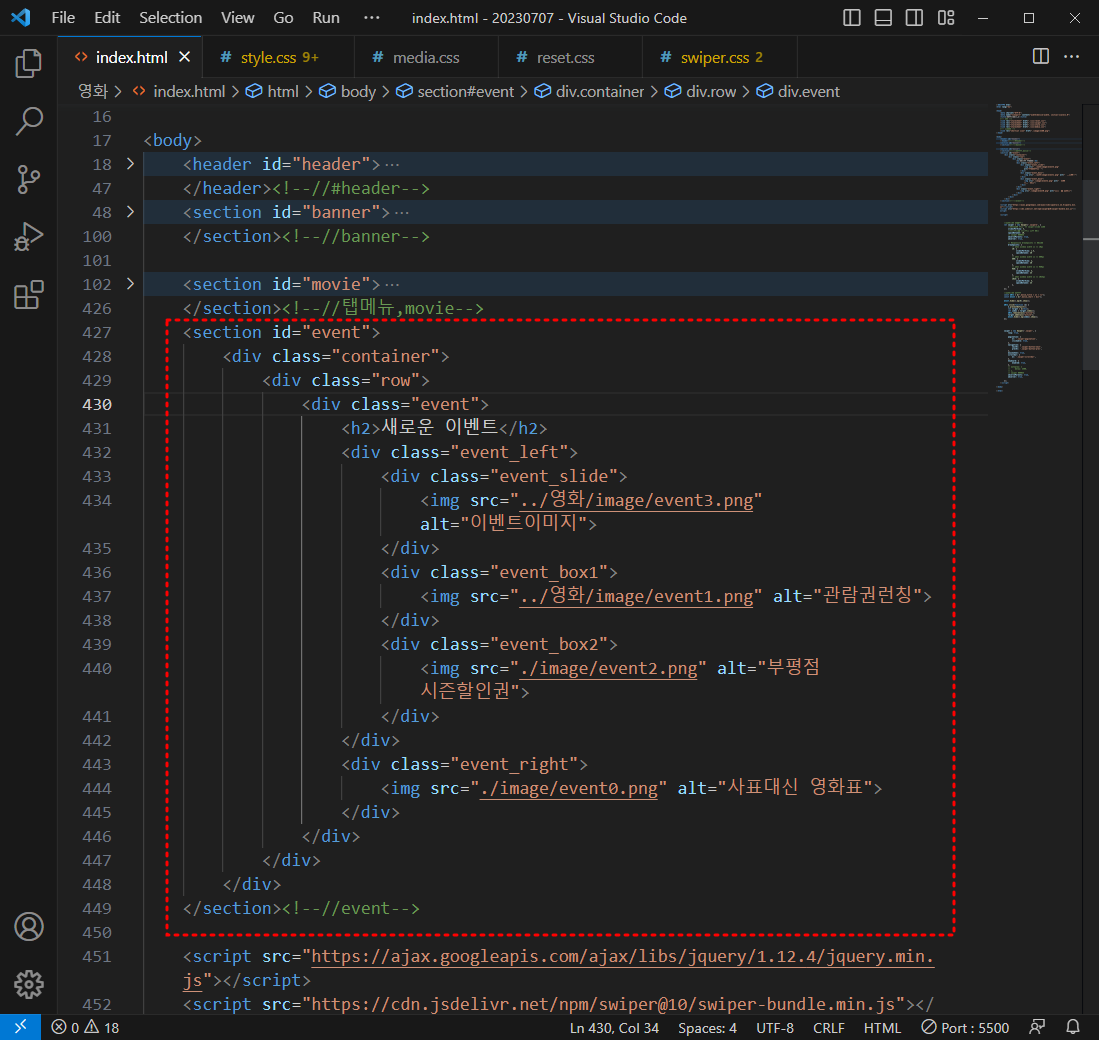Switch to swiper.css tab
Image resolution: width=1099 pixels, height=1040 pixels.
point(720,57)
